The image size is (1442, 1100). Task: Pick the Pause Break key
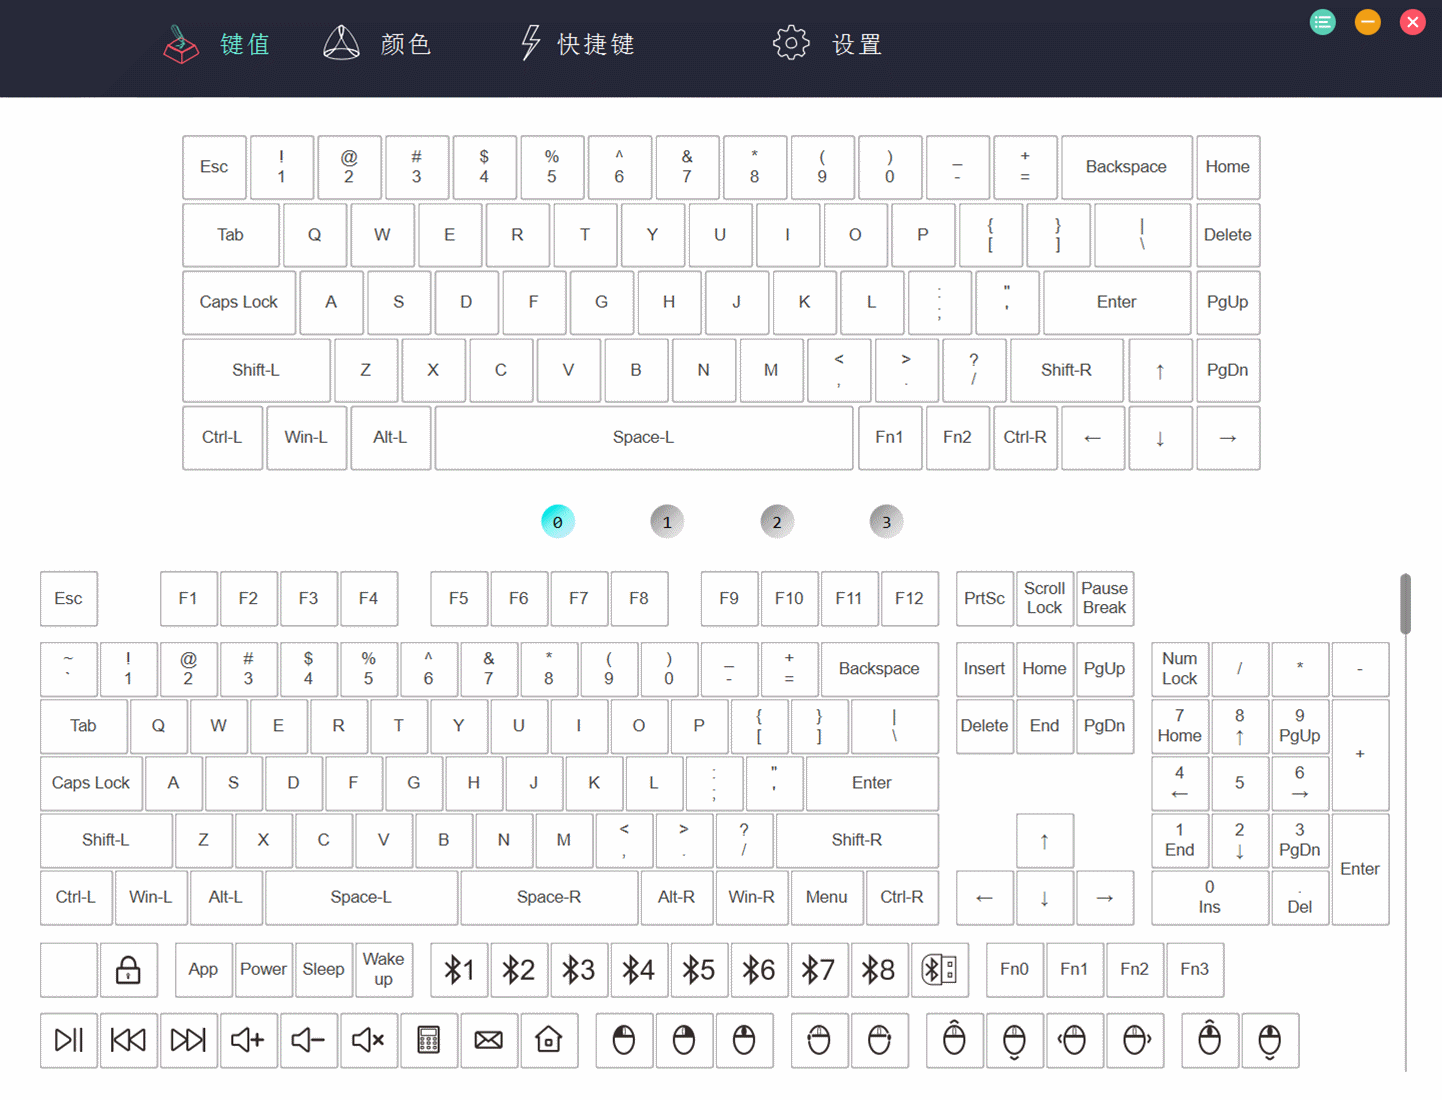click(1104, 598)
